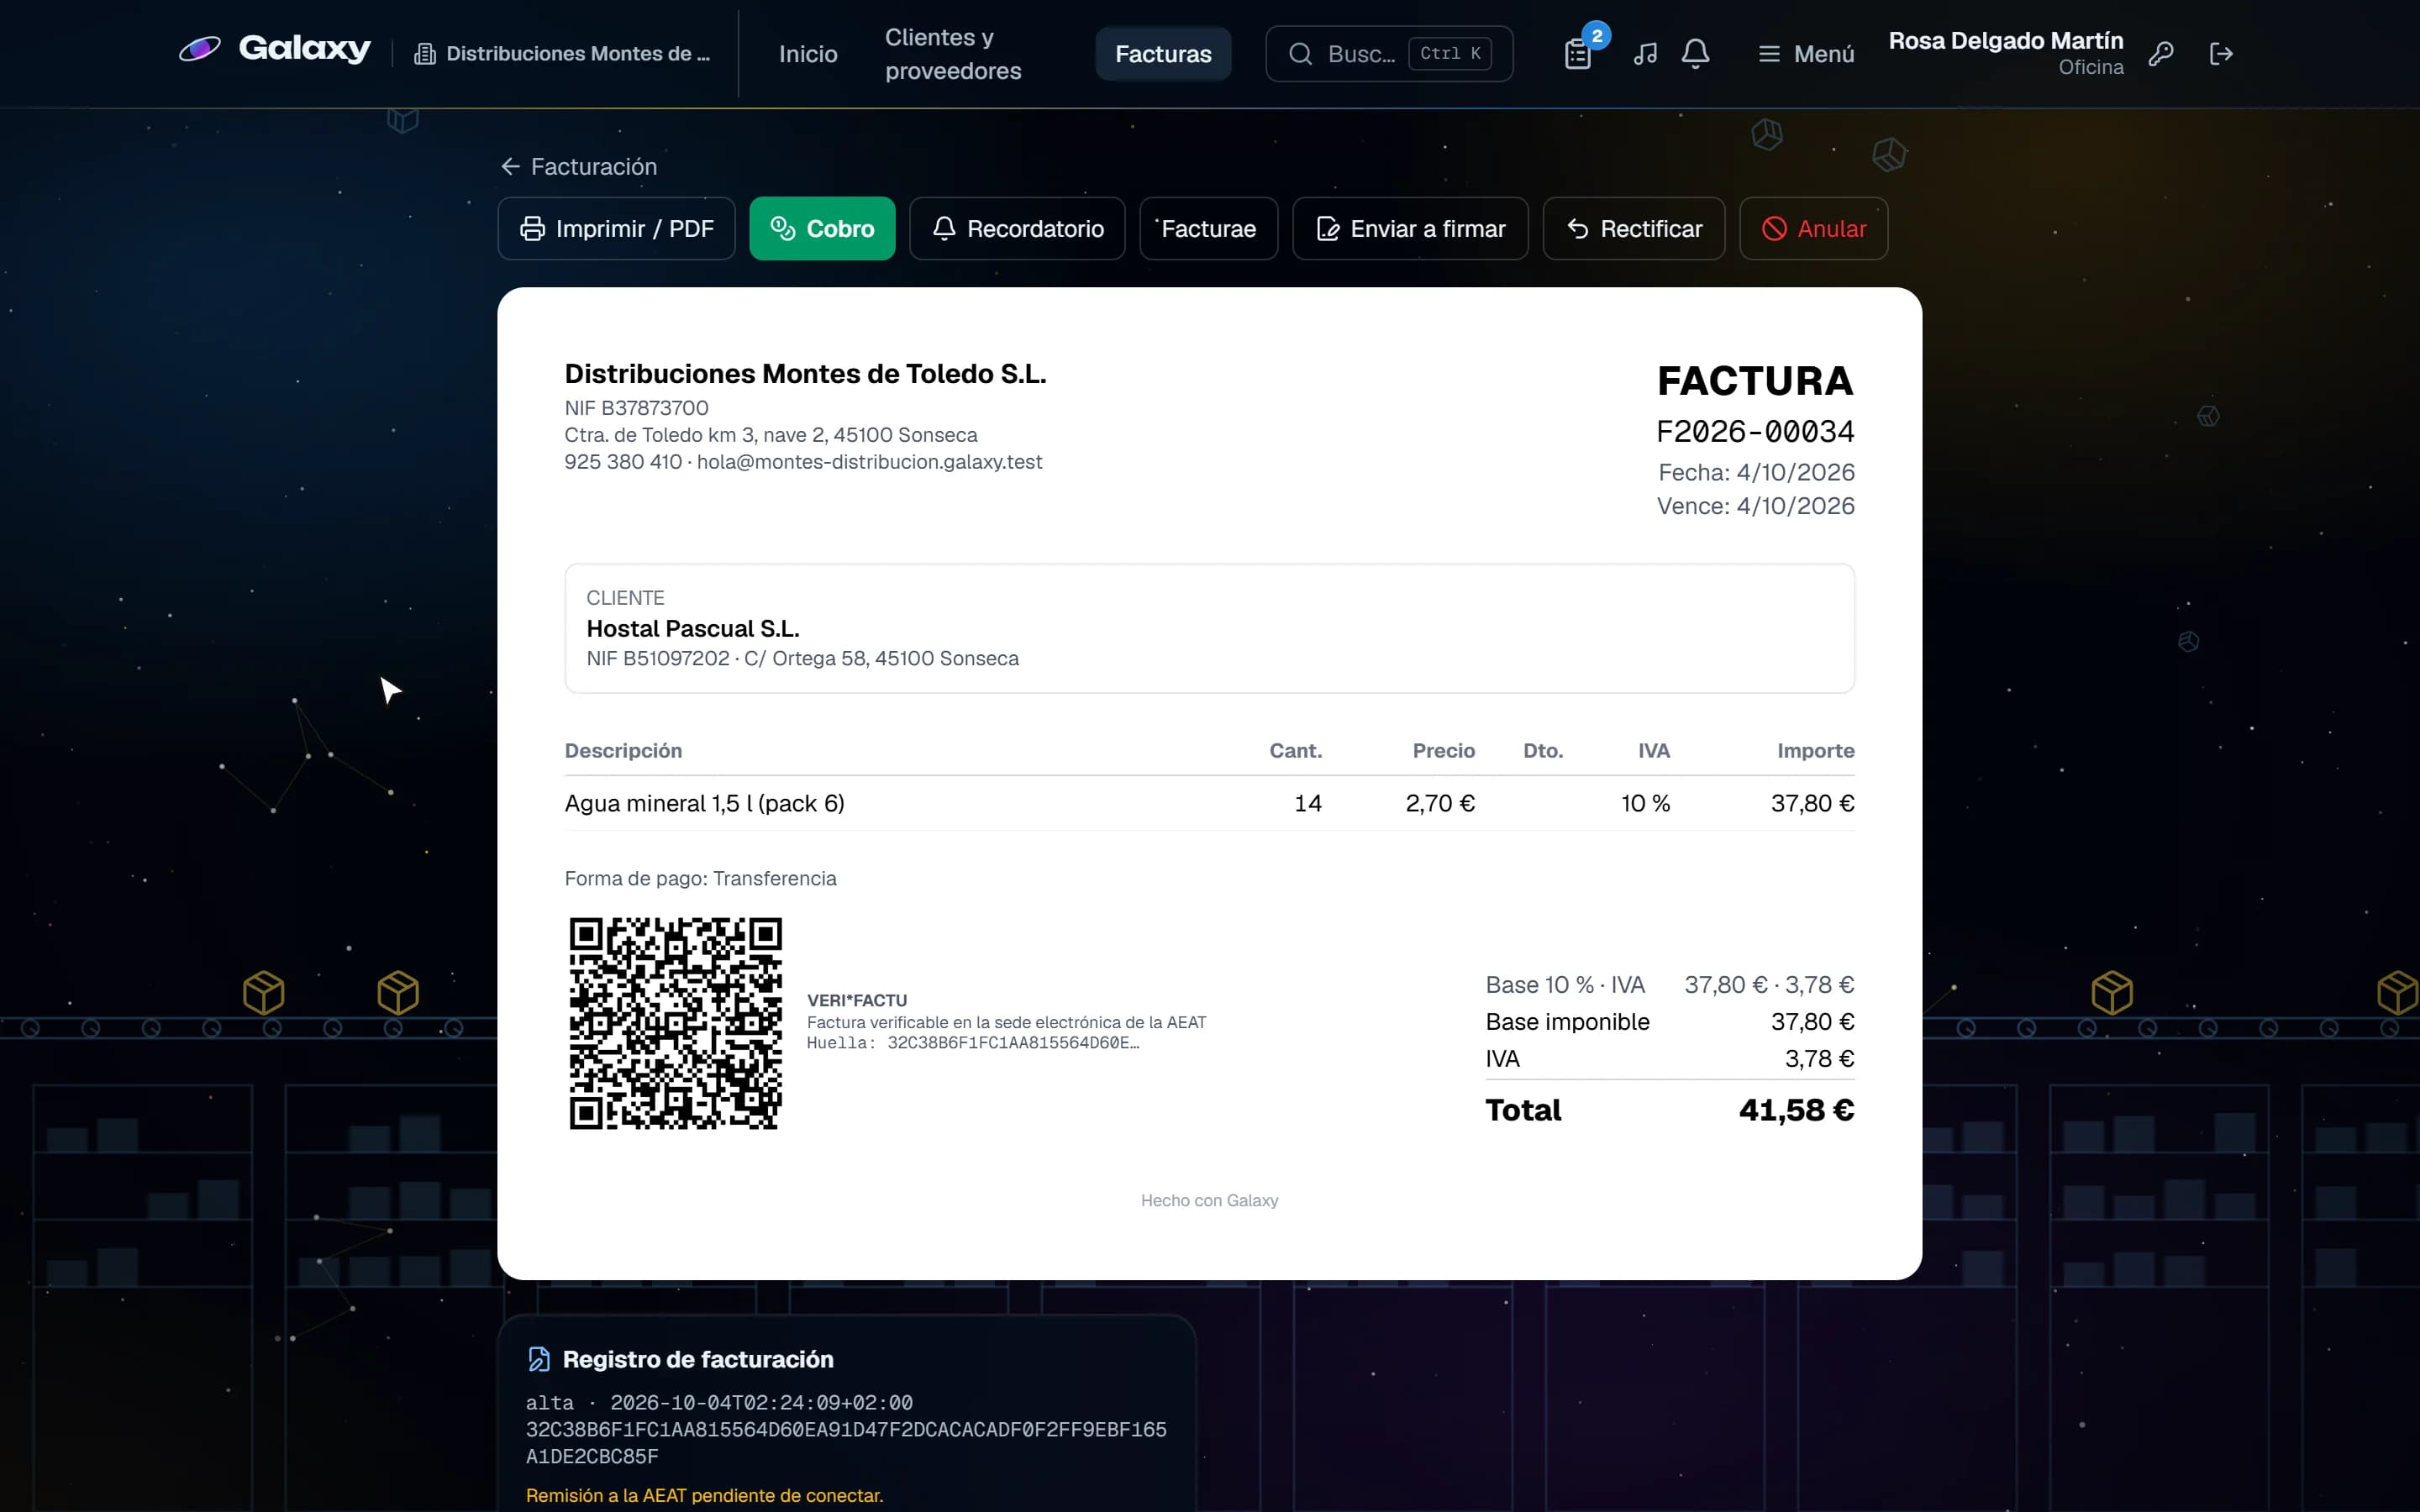Focus the Busc... search field
The image size is (2420, 1512).
[1389, 54]
